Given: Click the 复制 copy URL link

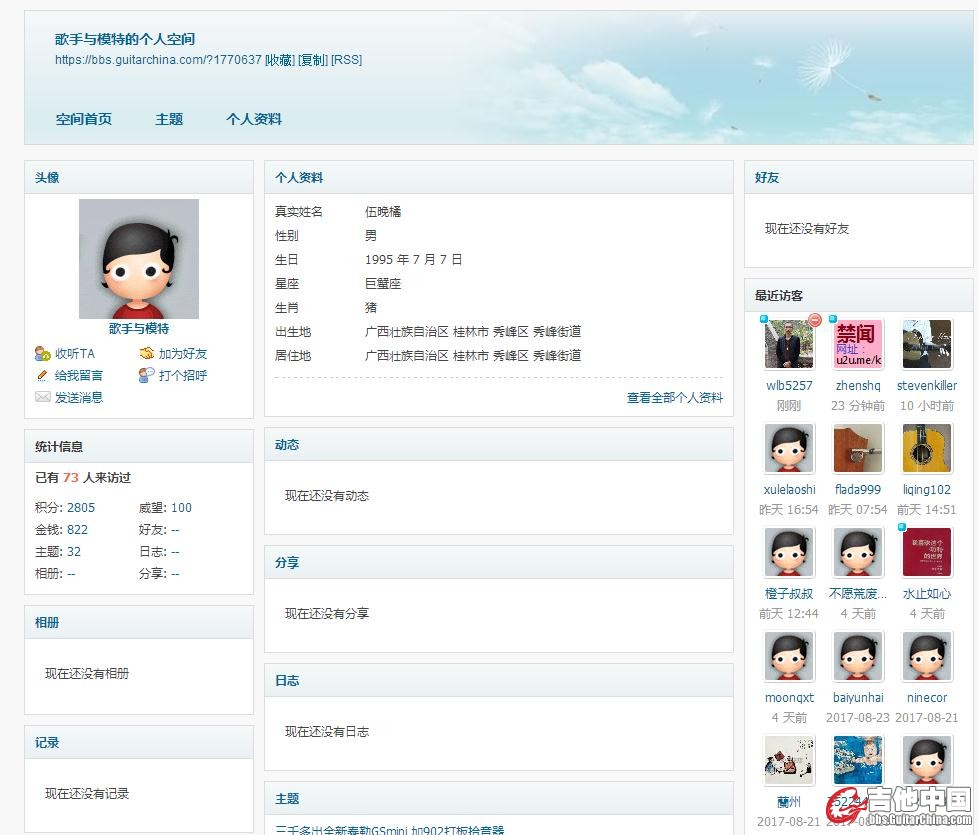Looking at the screenshot, I should pyautogui.click(x=313, y=60).
